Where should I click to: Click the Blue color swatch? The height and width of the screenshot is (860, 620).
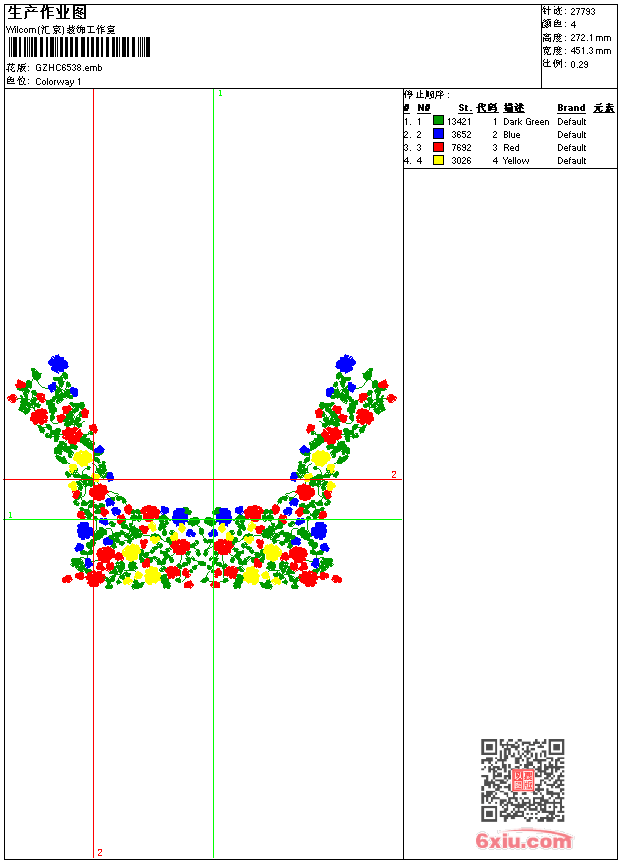(438, 134)
